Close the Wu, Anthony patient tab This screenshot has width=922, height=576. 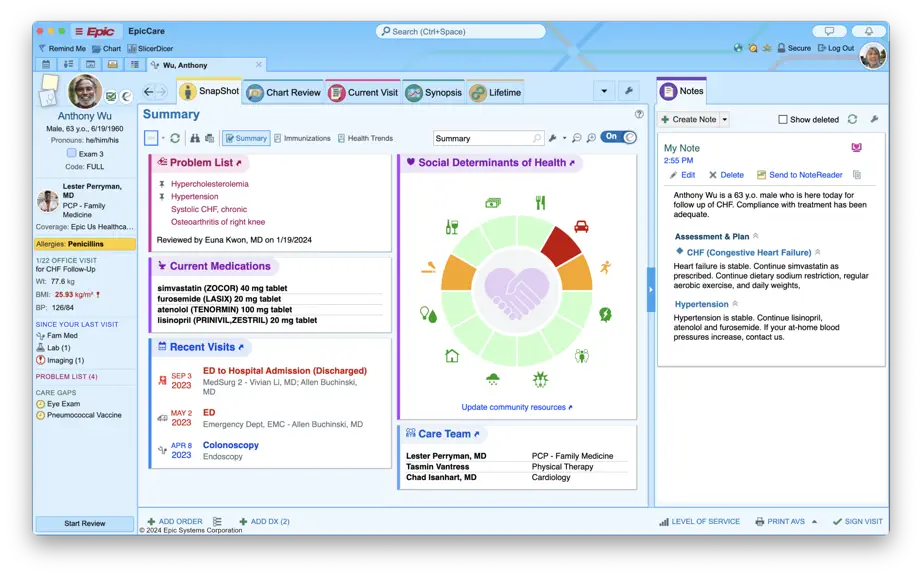tap(259, 65)
